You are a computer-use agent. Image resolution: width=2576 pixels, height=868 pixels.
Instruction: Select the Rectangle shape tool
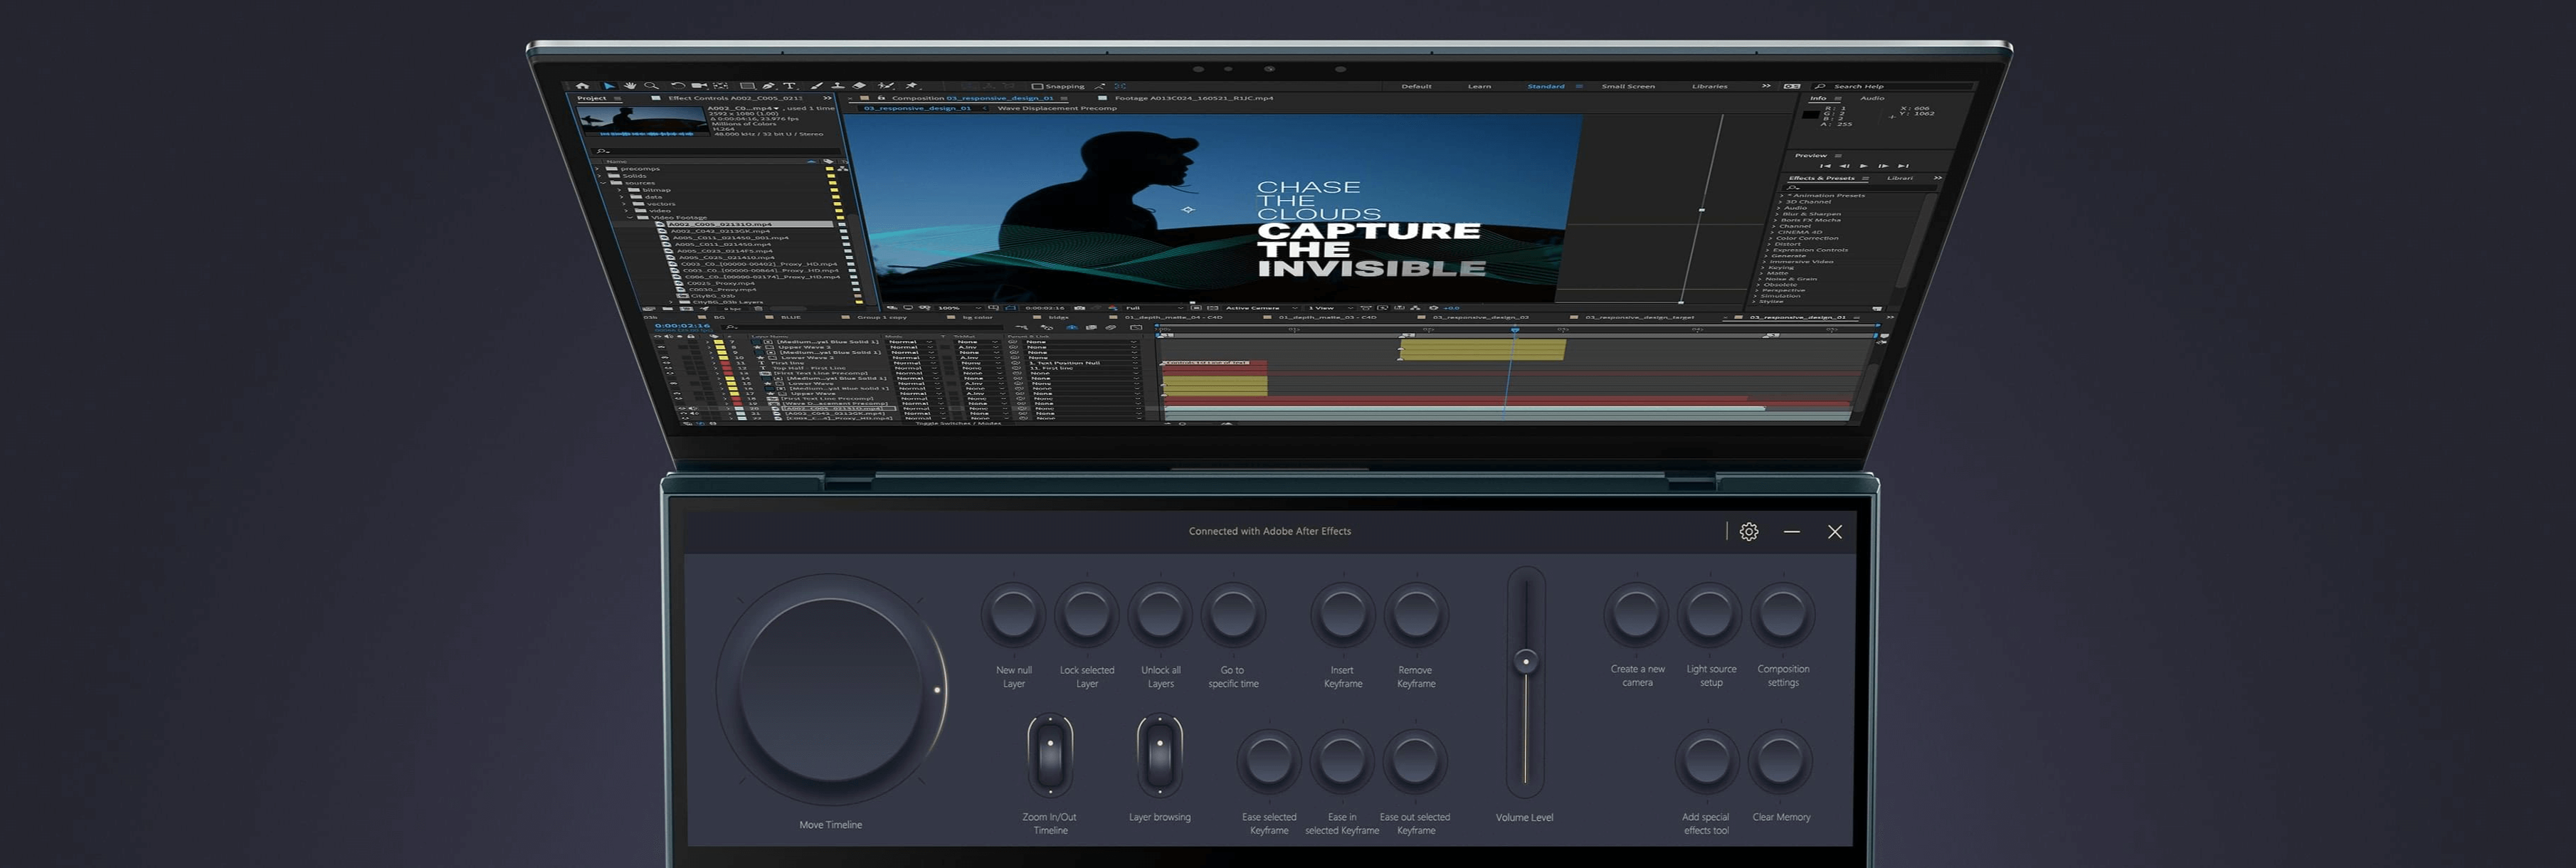748,86
